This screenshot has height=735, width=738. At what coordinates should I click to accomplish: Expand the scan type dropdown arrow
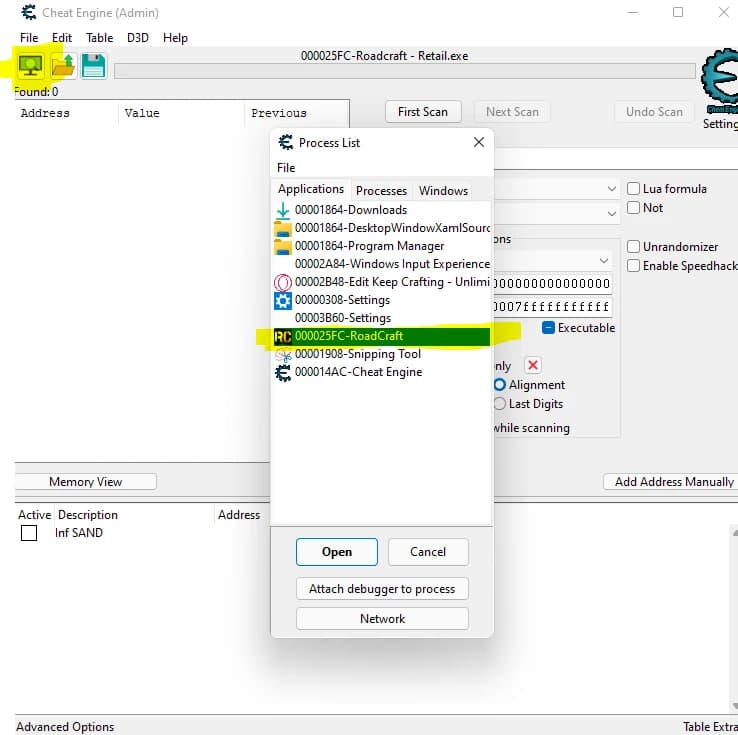pos(611,189)
